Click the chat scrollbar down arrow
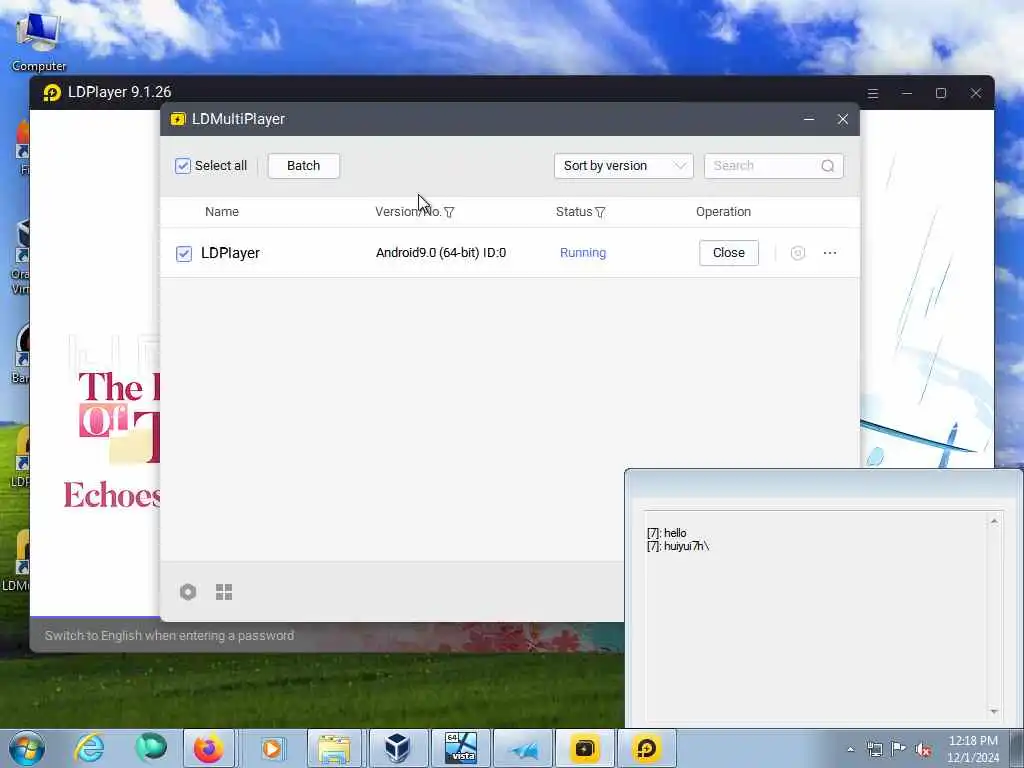Image resolution: width=1024 pixels, height=768 pixels. [994, 711]
